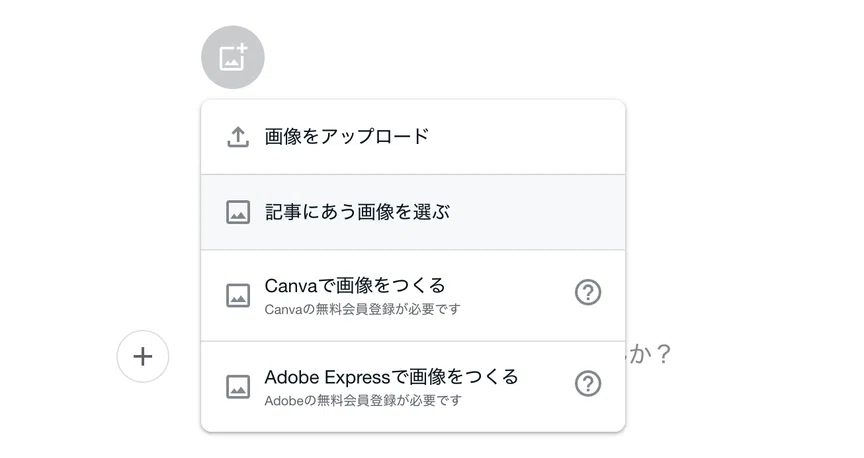This screenshot has width=864, height=458.
Task: Select Adobe Expressで画像をつくる option
Action: click(x=413, y=387)
